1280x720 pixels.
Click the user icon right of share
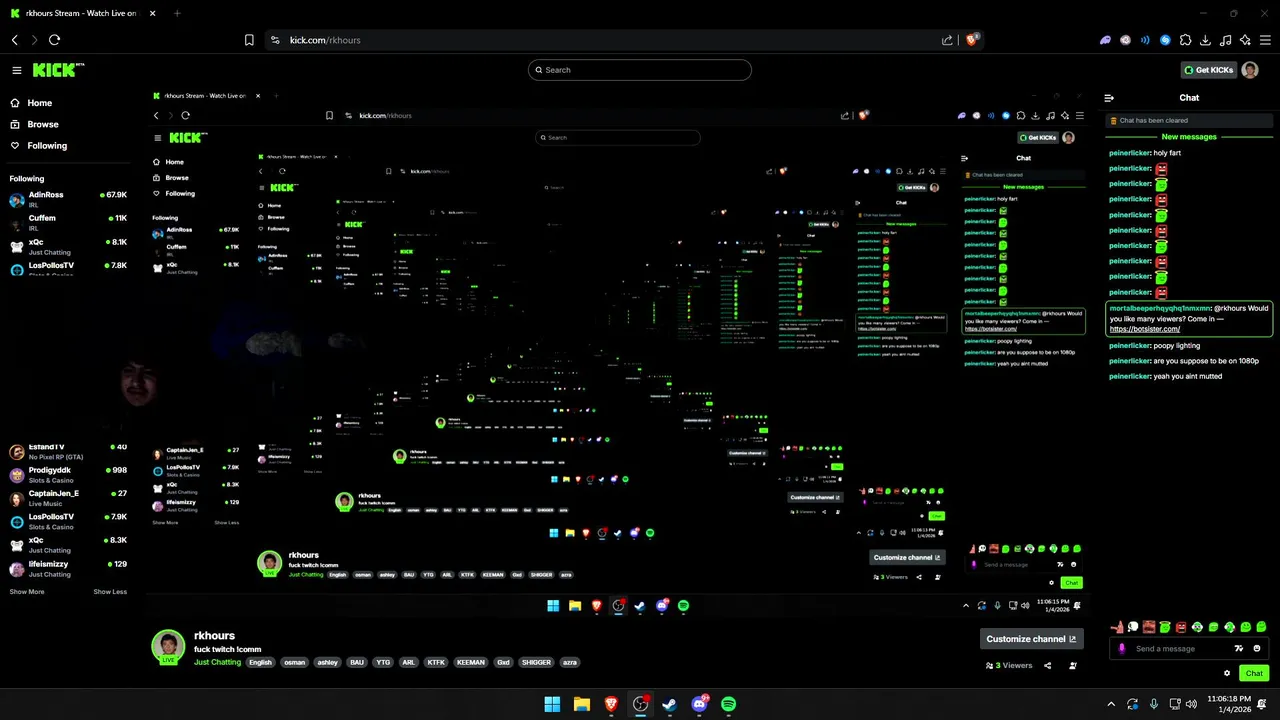[1071, 665]
